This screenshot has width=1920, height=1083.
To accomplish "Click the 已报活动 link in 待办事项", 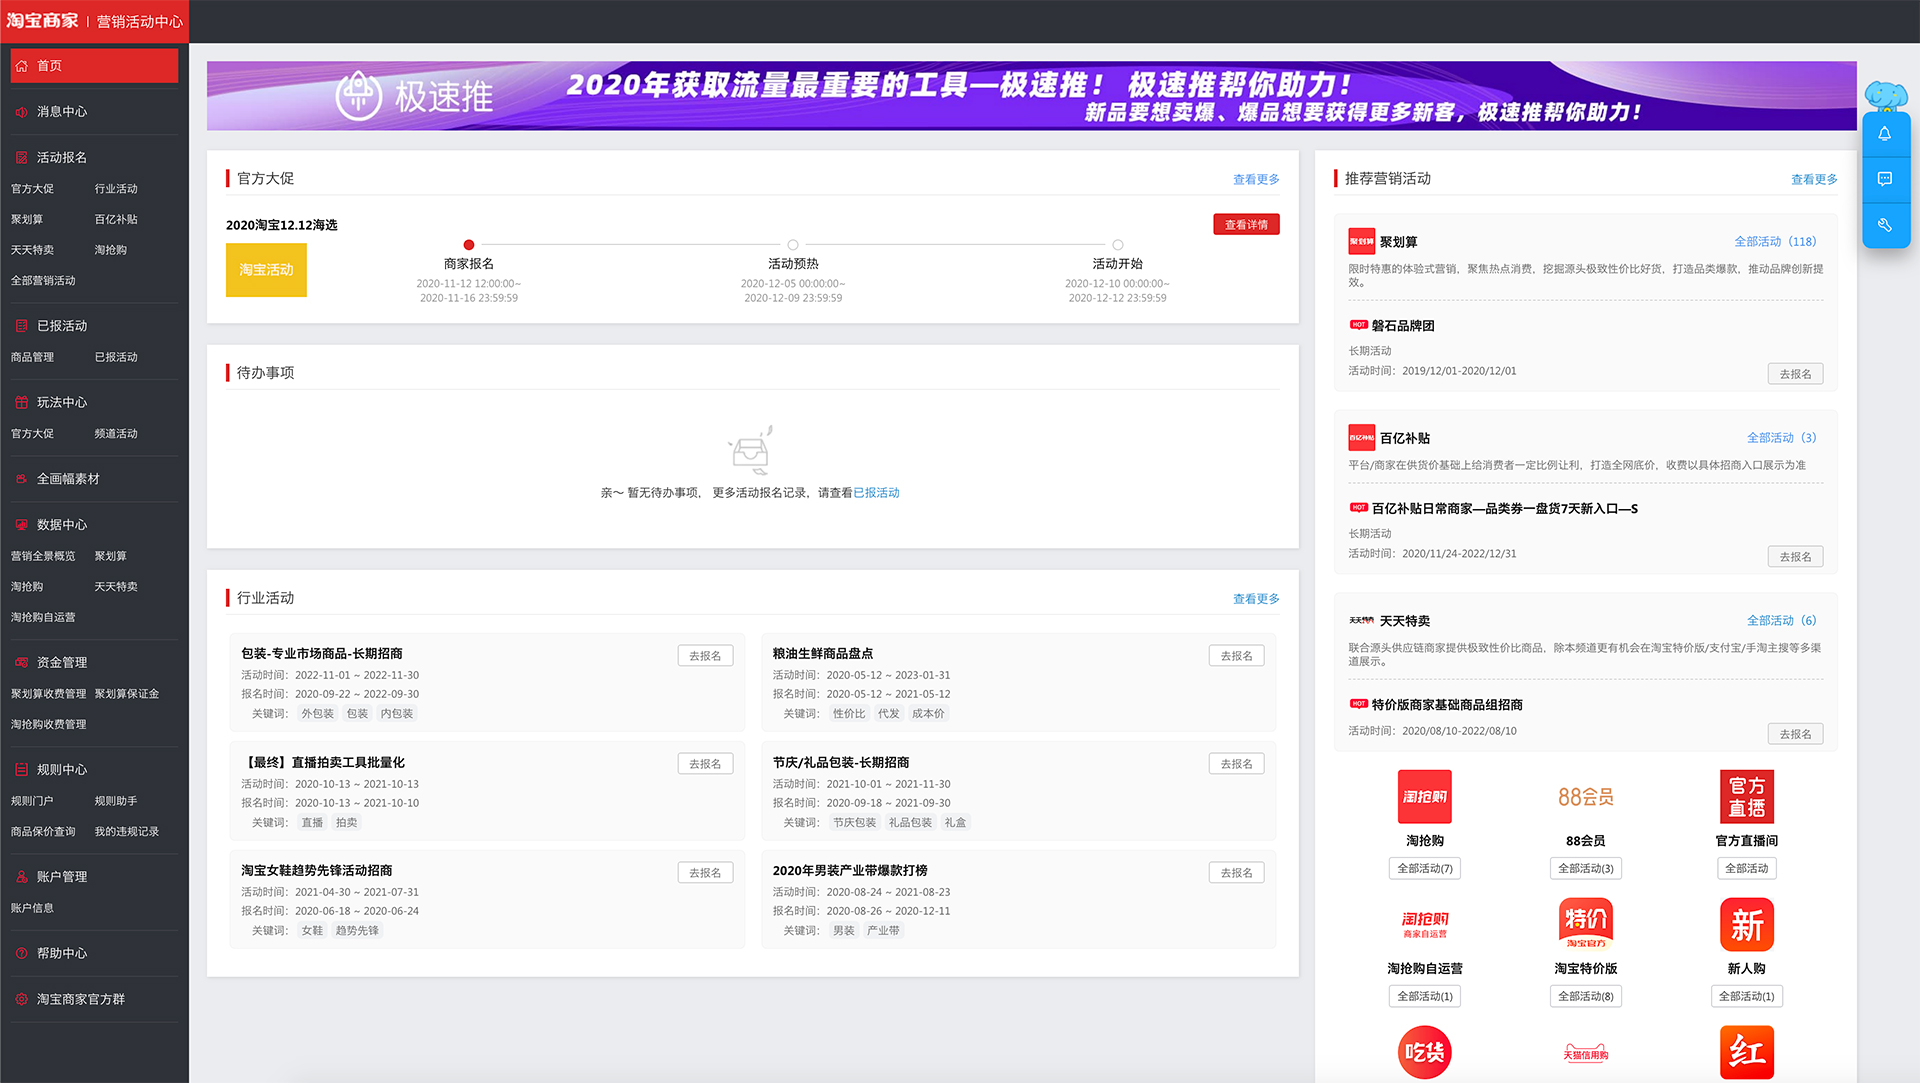I will point(876,493).
